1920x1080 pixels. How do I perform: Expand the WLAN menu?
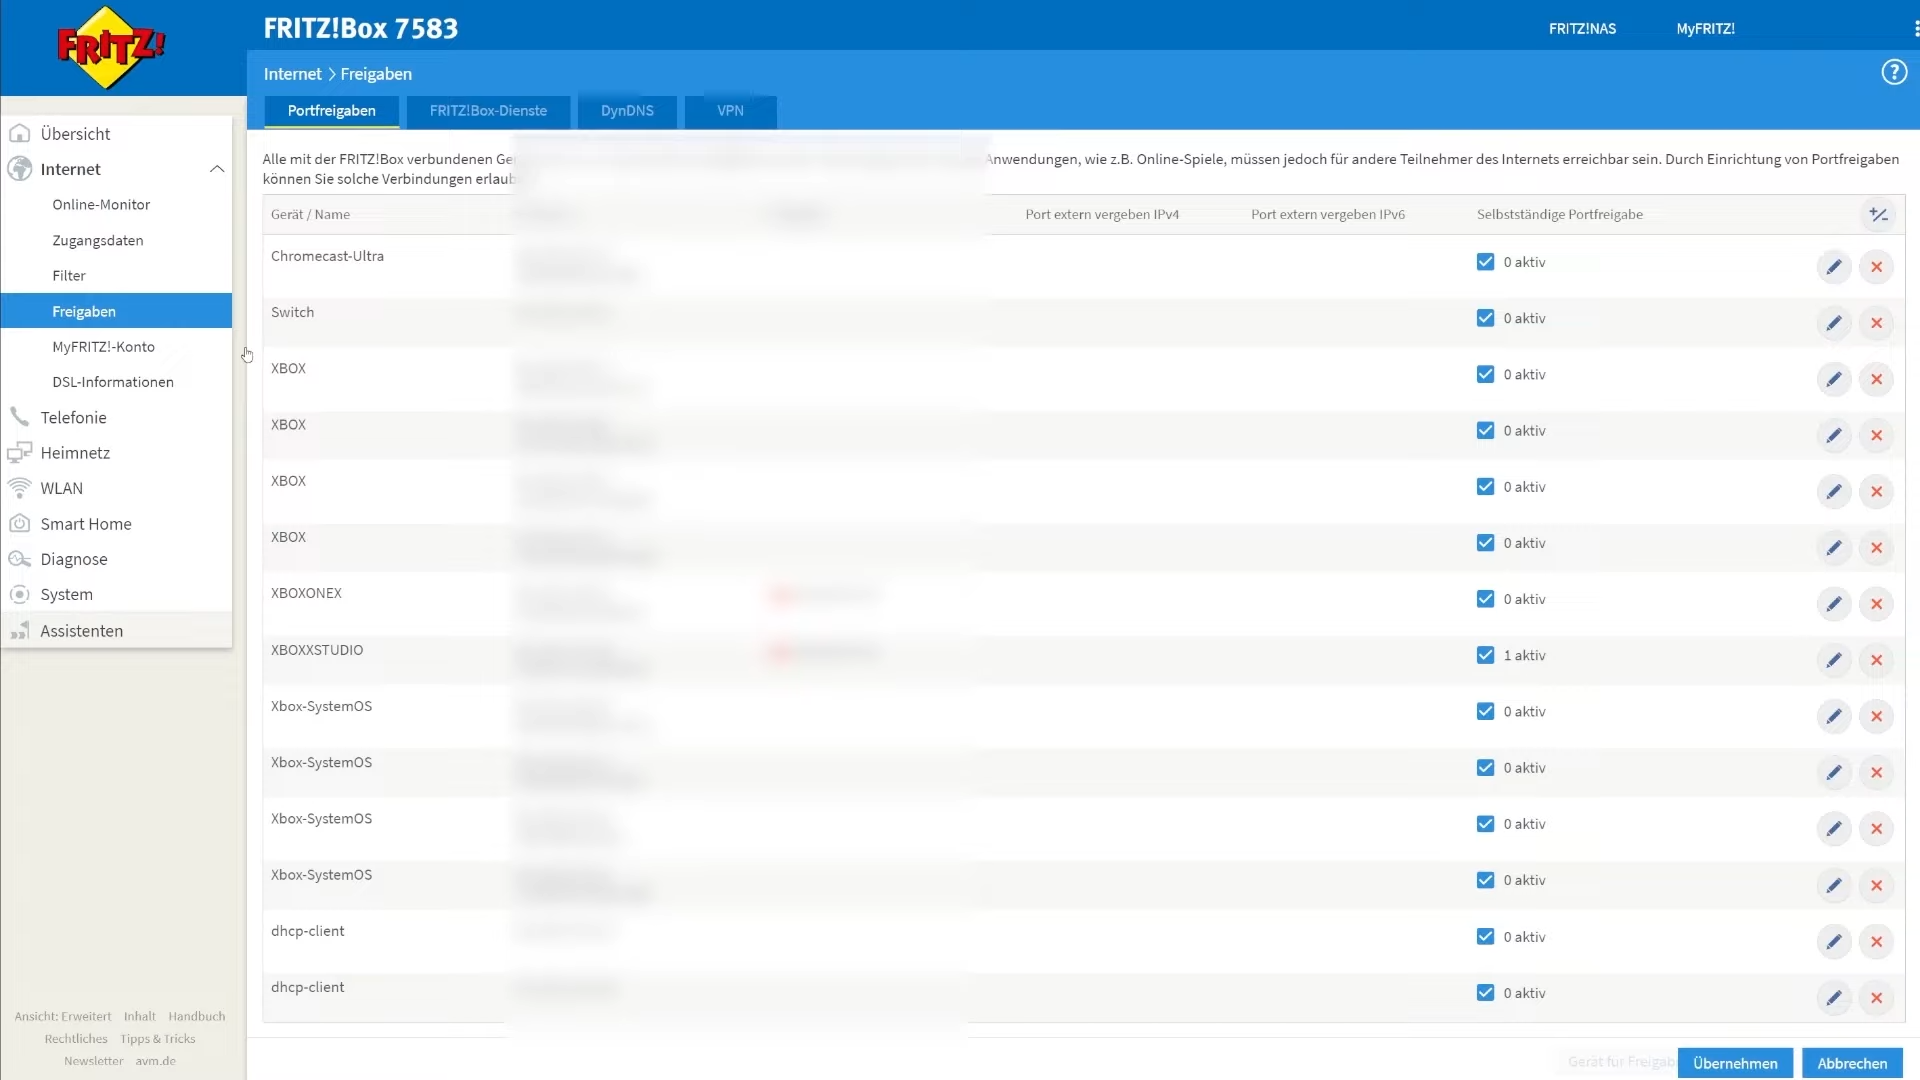point(62,488)
